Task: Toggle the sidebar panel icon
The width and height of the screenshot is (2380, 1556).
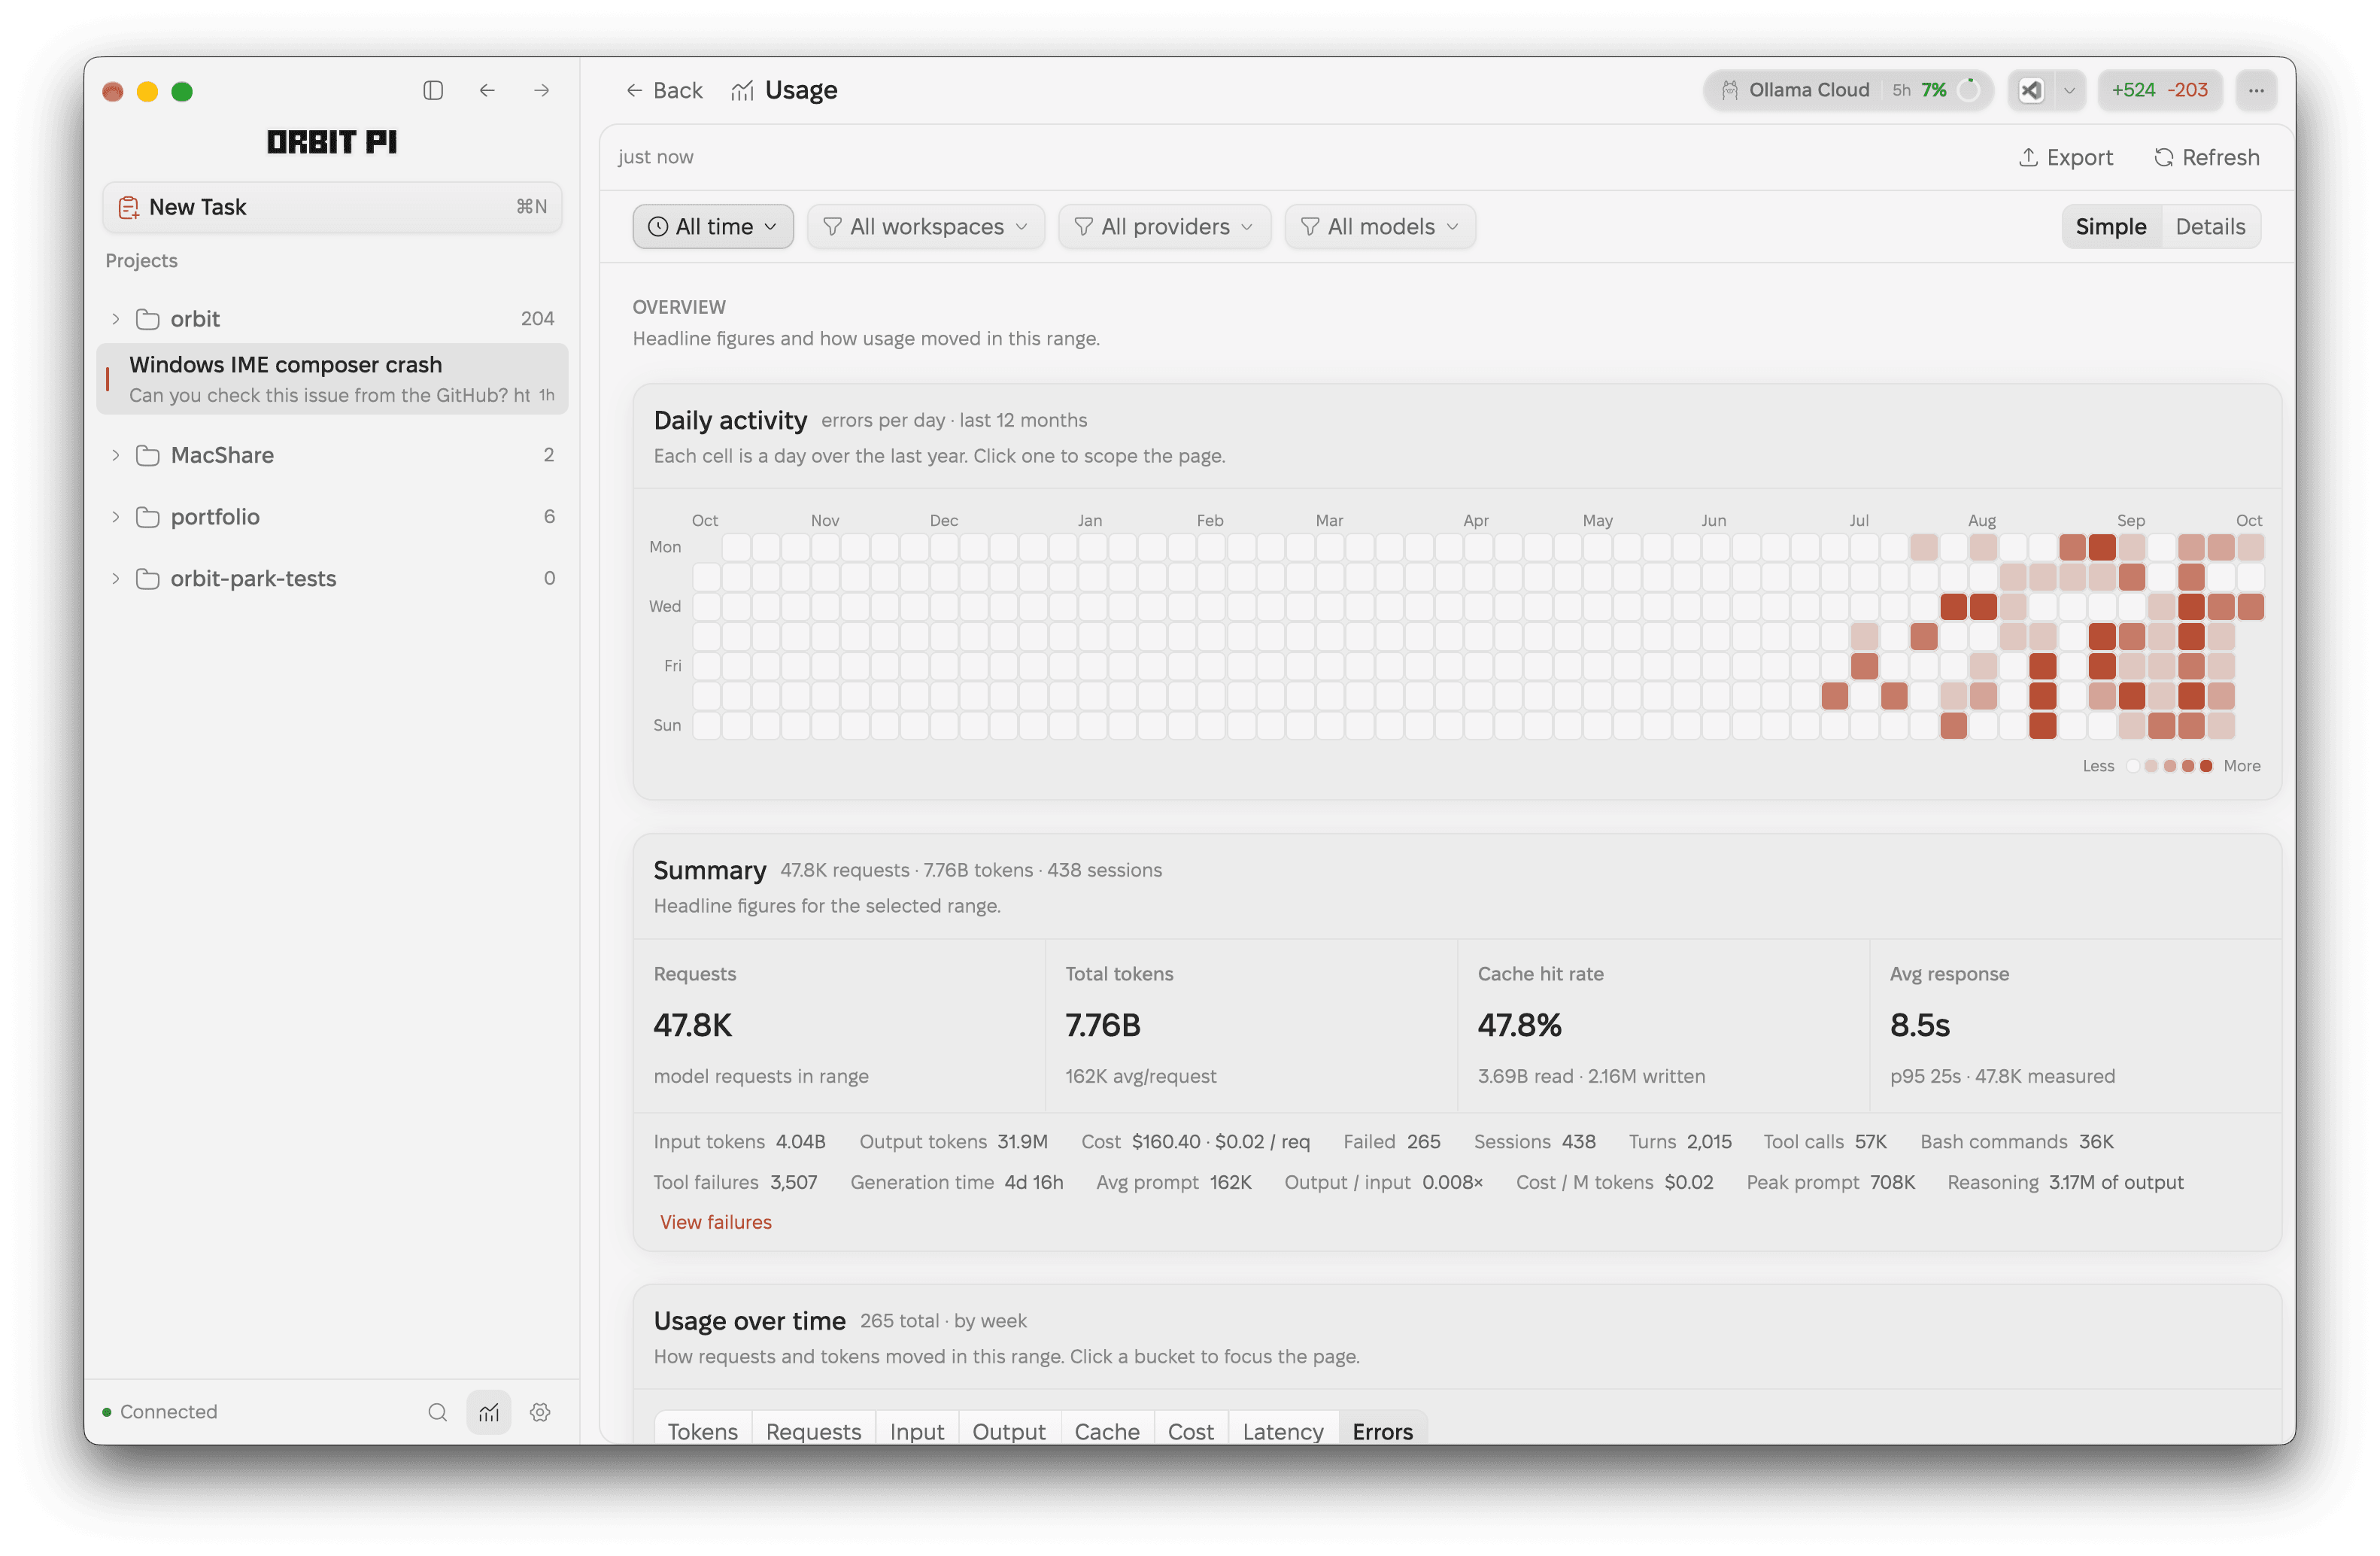Action: [x=433, y=90]
